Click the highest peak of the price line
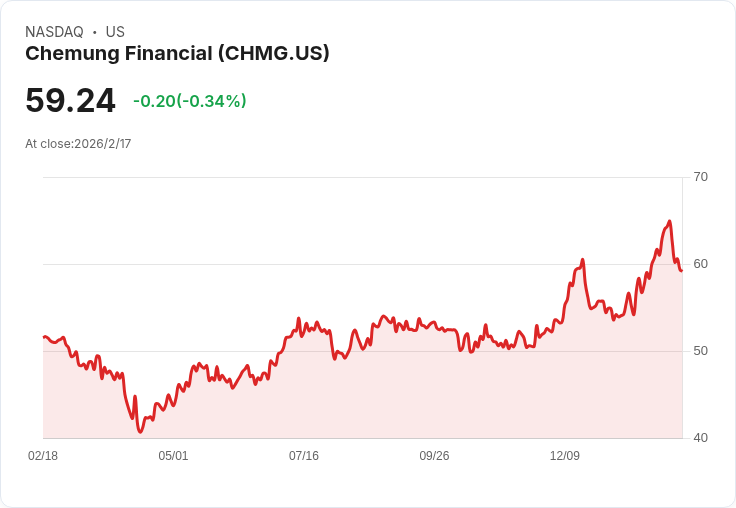The width and height of the screenshot is (736, 508). (669, 221)
